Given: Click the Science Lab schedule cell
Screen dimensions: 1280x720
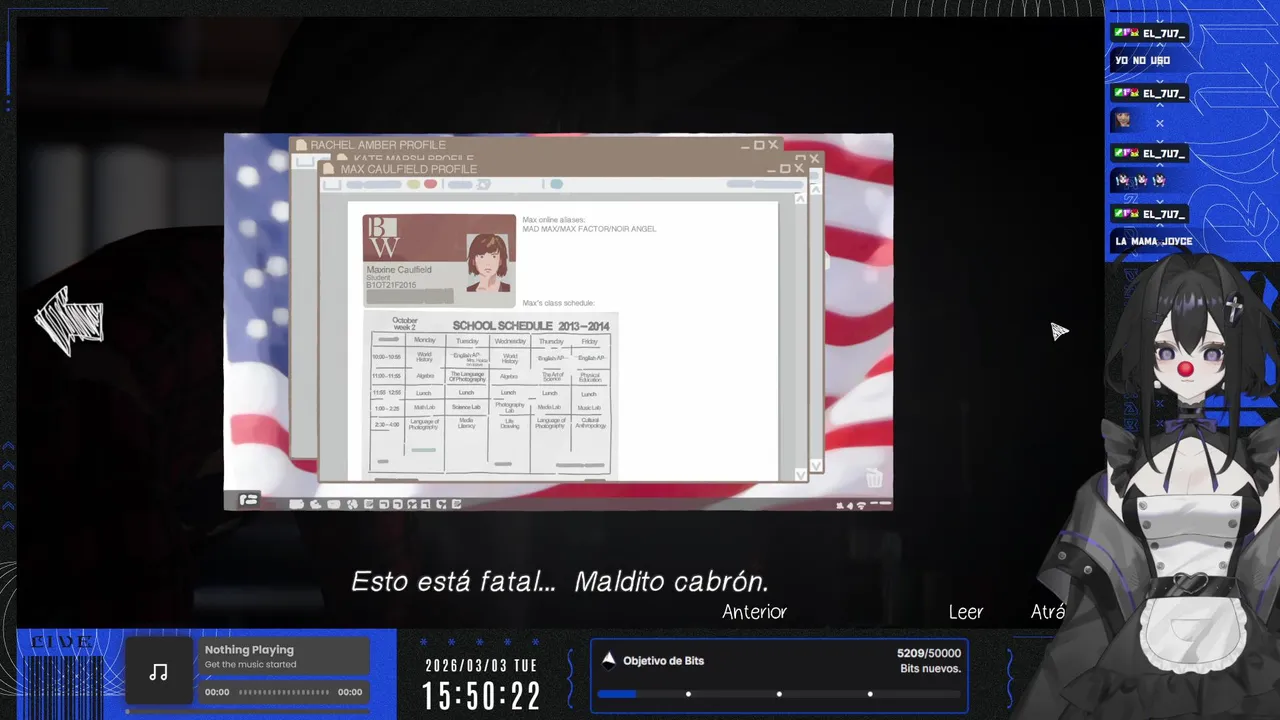Looking at the screenshot, I should coord(466,407).
